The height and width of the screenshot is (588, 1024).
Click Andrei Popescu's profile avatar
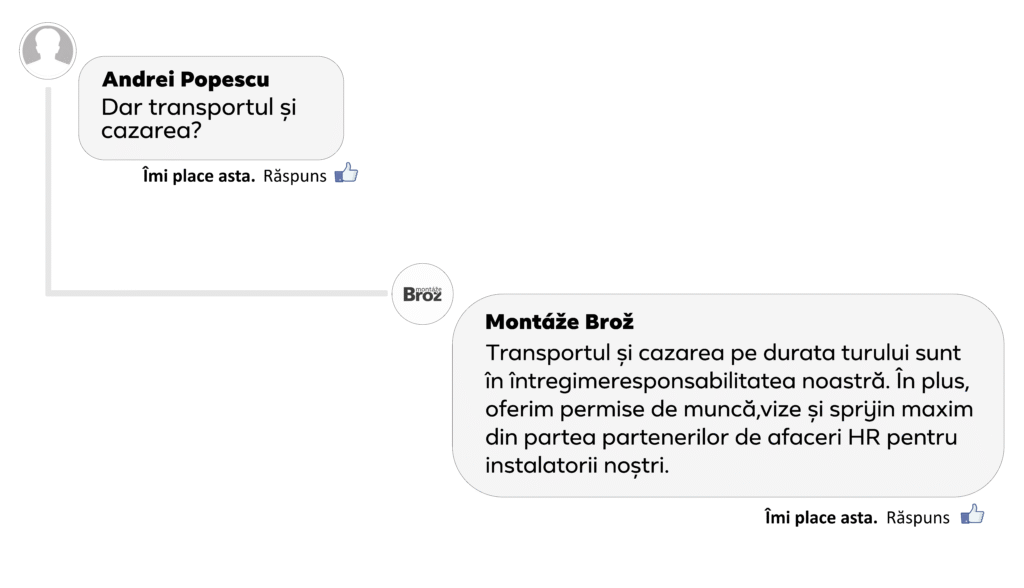tap(48, 51)
